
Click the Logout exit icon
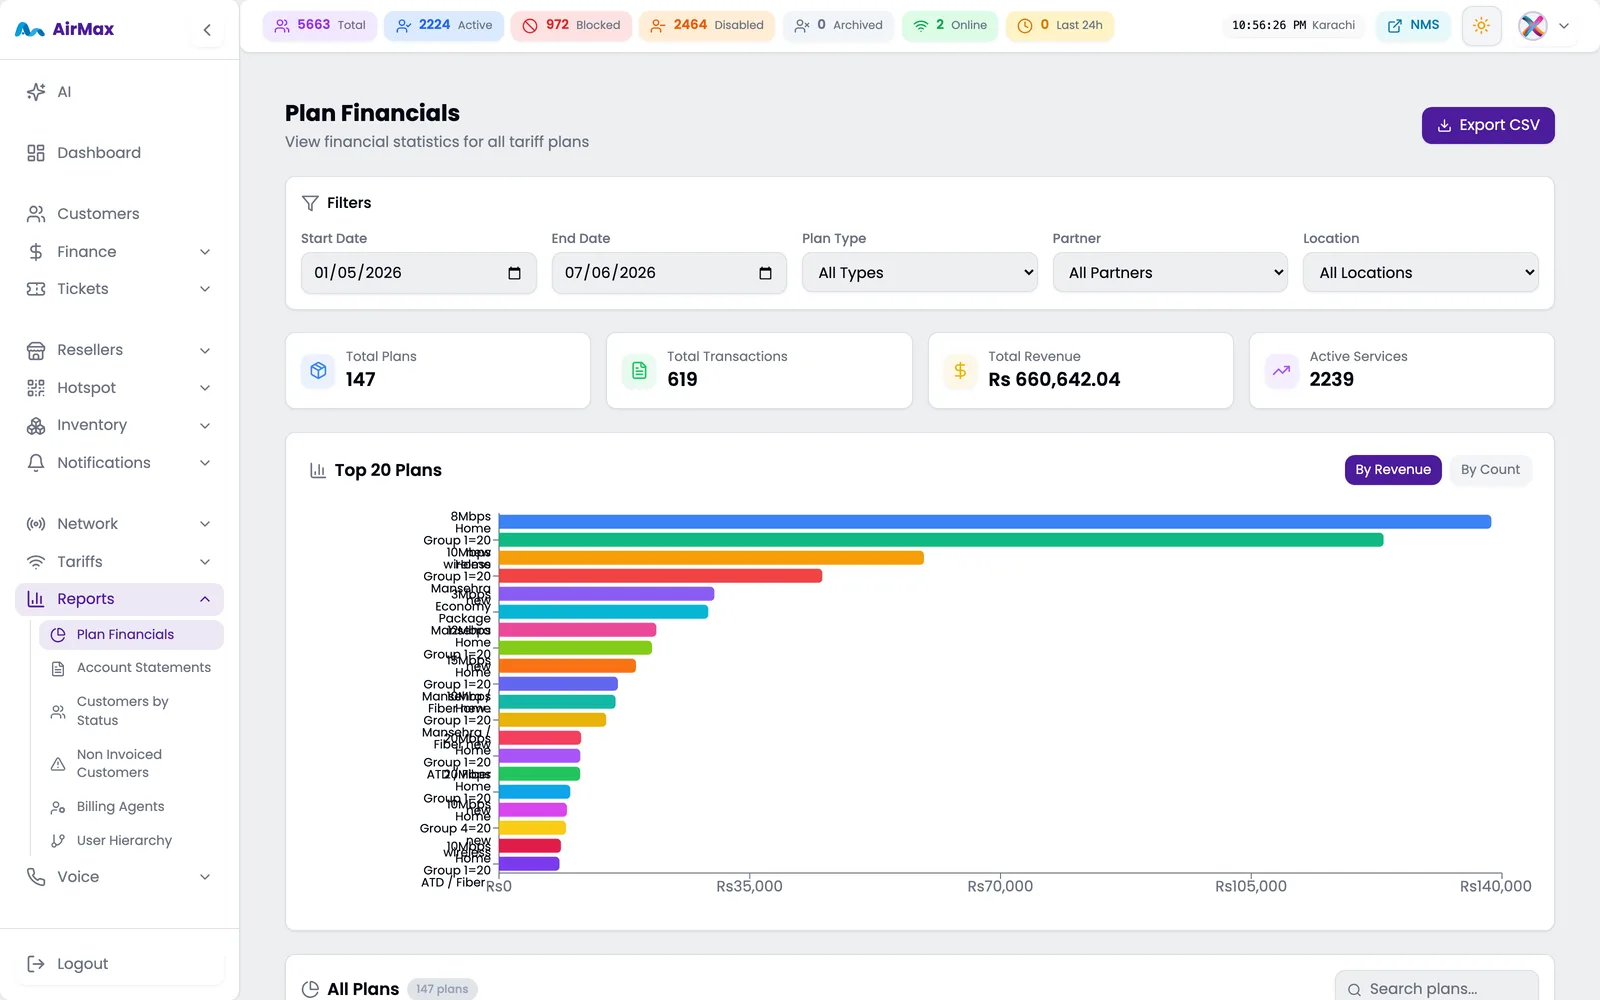[x=36, y=964]
